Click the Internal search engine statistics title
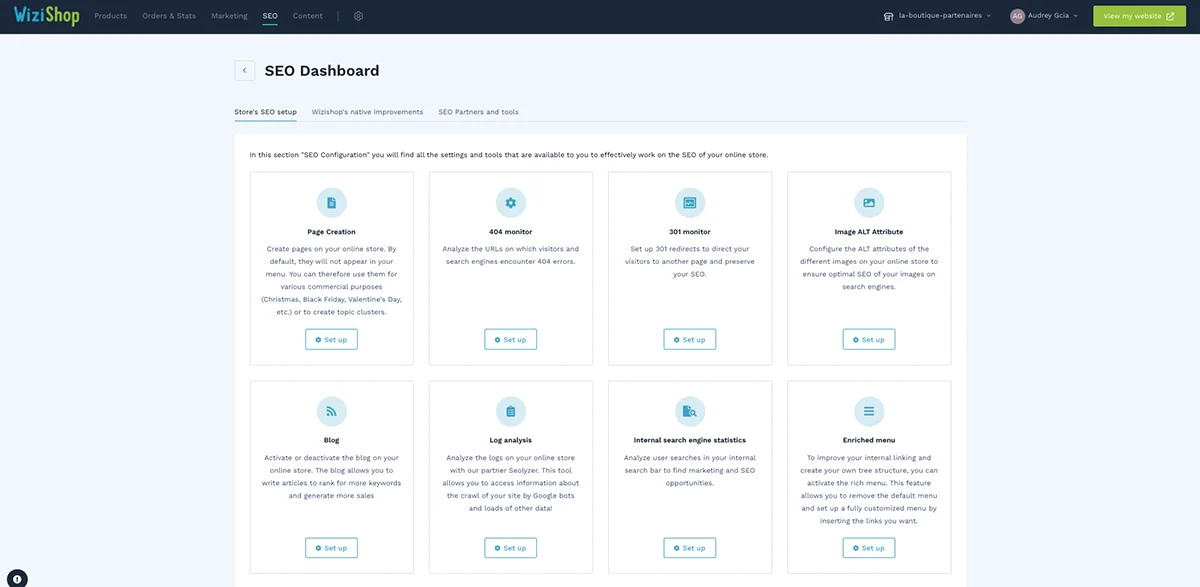Screen dimensions: 1200x587 click(x=690, y=440)
